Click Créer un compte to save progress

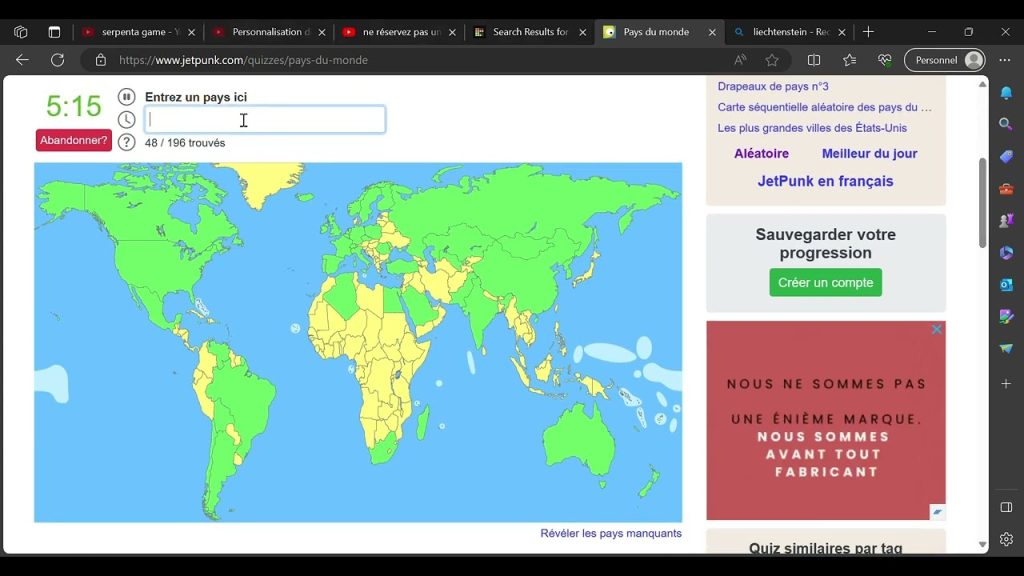click(x=825, y=282)
